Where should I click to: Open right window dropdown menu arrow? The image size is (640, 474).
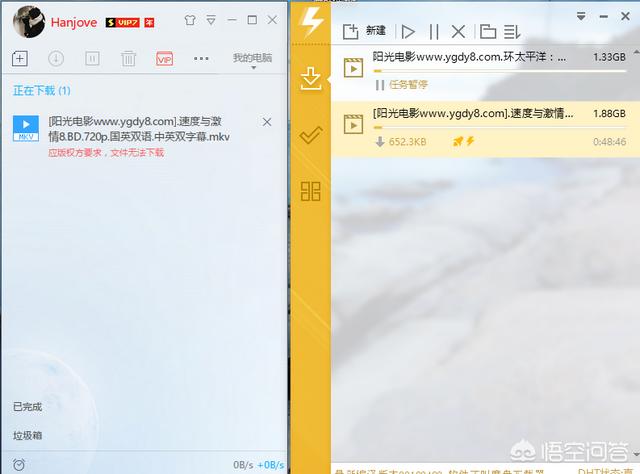pyautogui.click(x=581, y=17)
